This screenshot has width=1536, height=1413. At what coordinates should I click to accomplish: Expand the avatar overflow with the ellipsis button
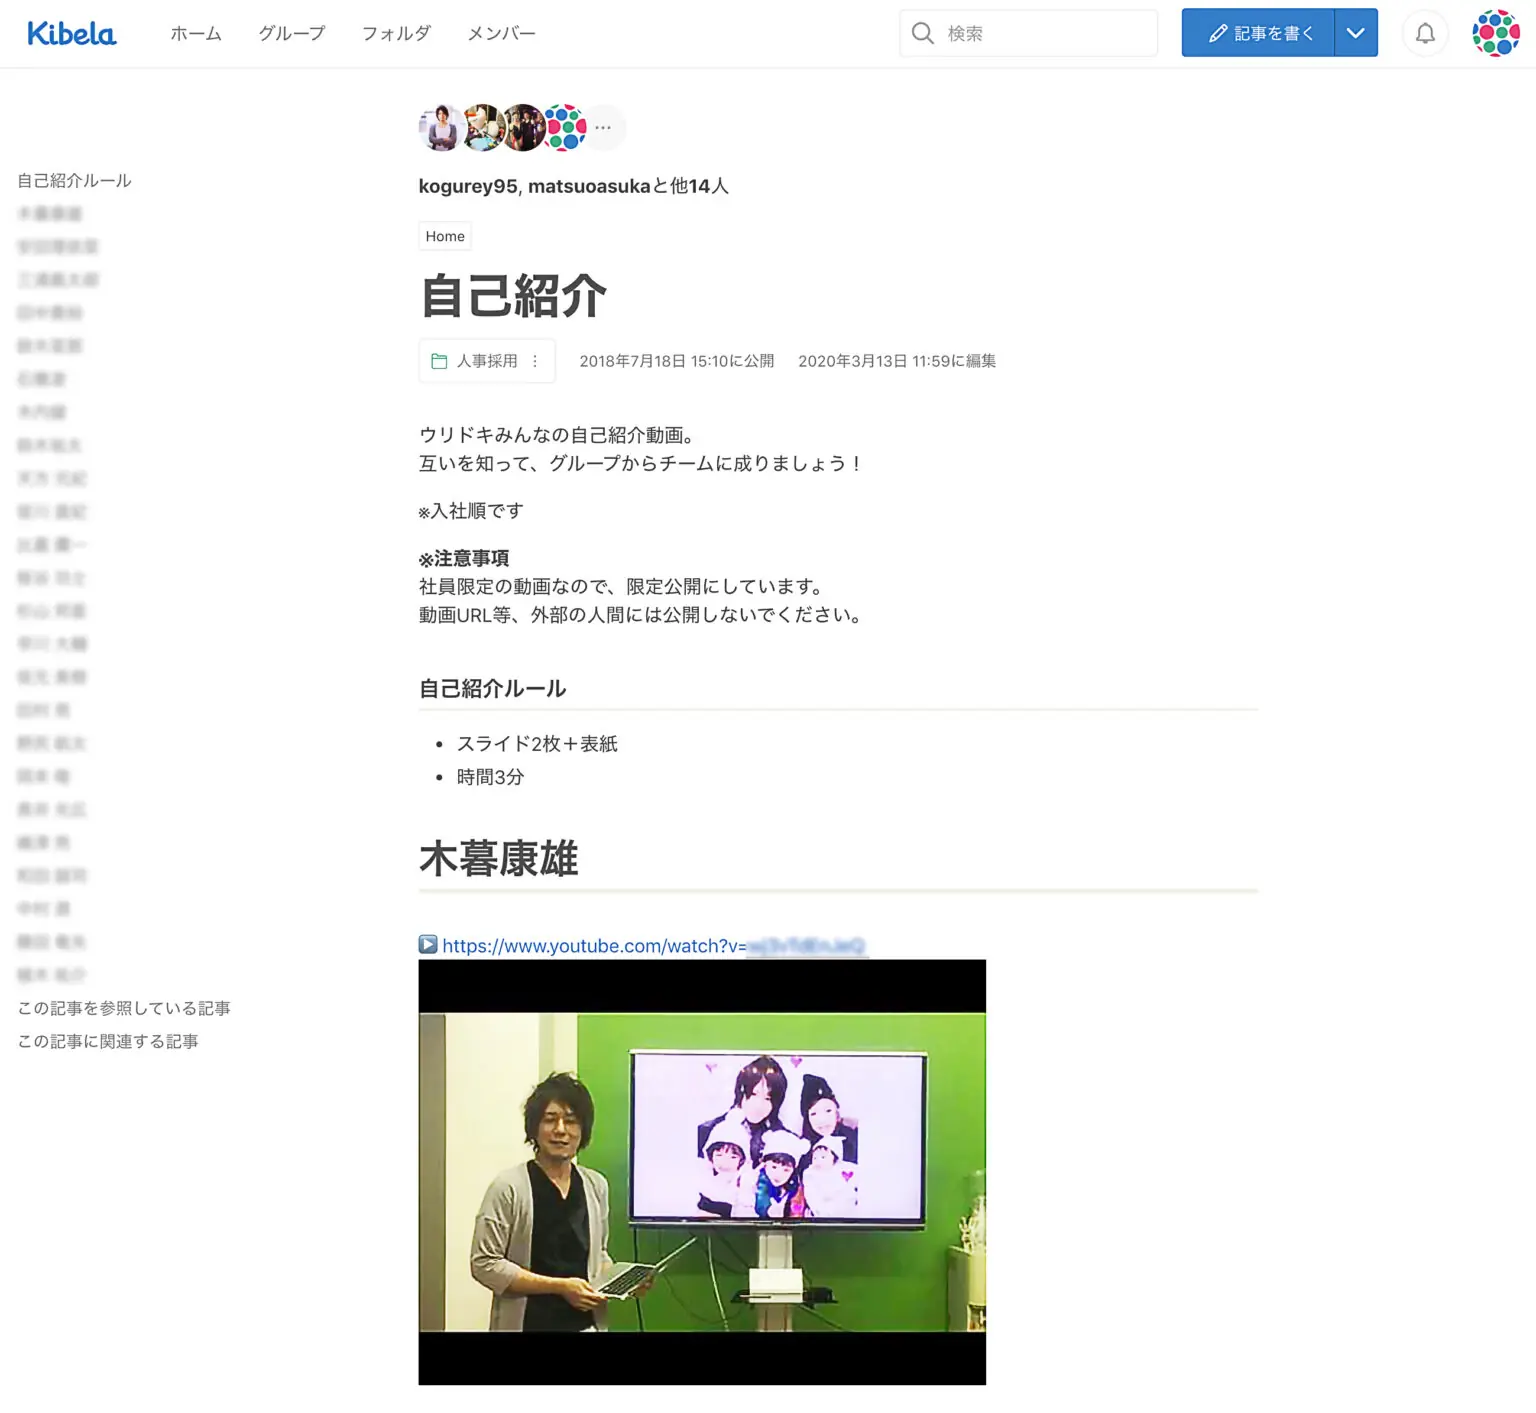click(603, 127)
